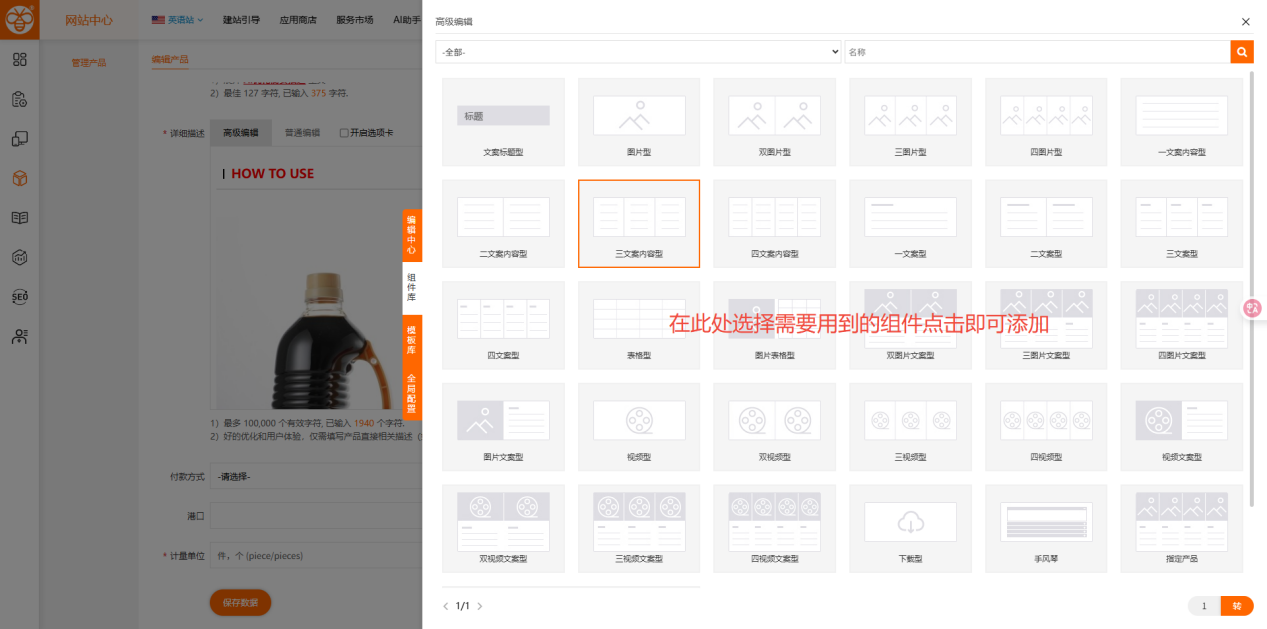Select the 文案标题型 component
The height and width of the screenshot is (629, 1267).
[x=503, y=122]
